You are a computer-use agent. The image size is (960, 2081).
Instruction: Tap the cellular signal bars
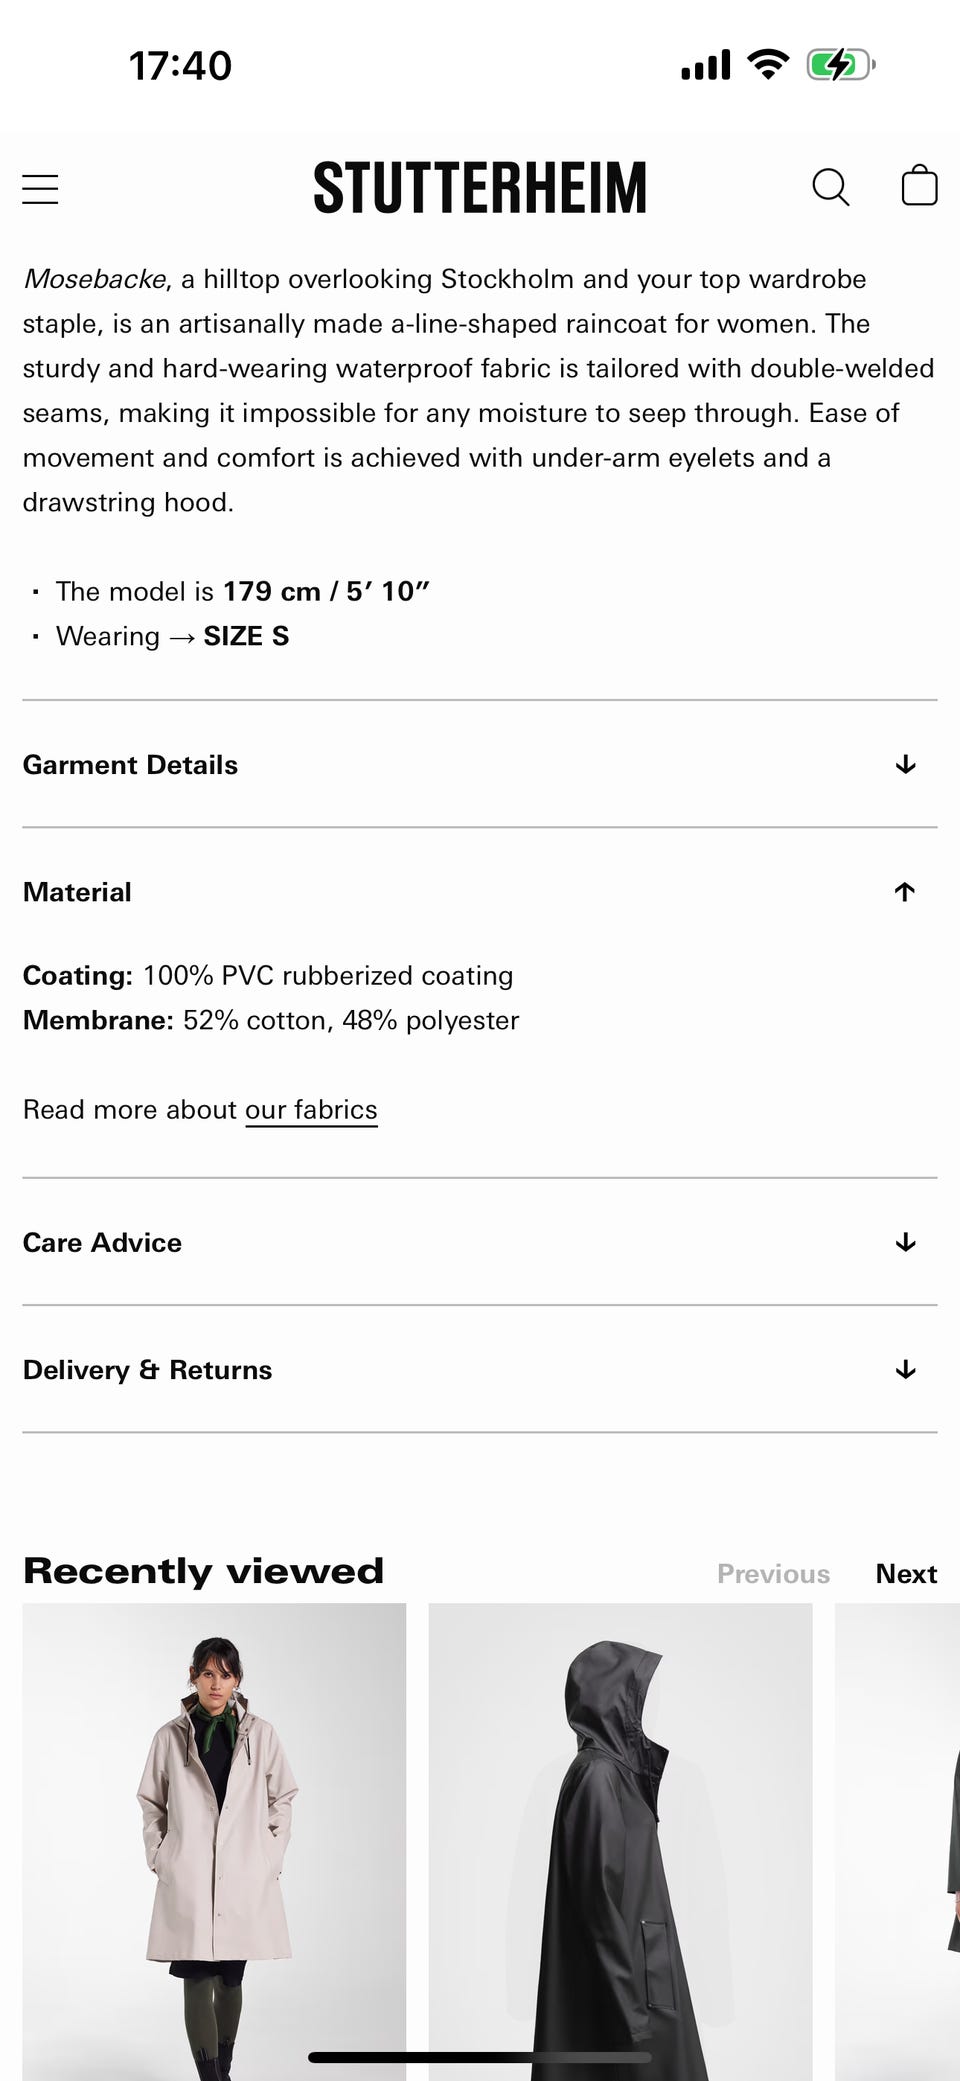(706, 66)
